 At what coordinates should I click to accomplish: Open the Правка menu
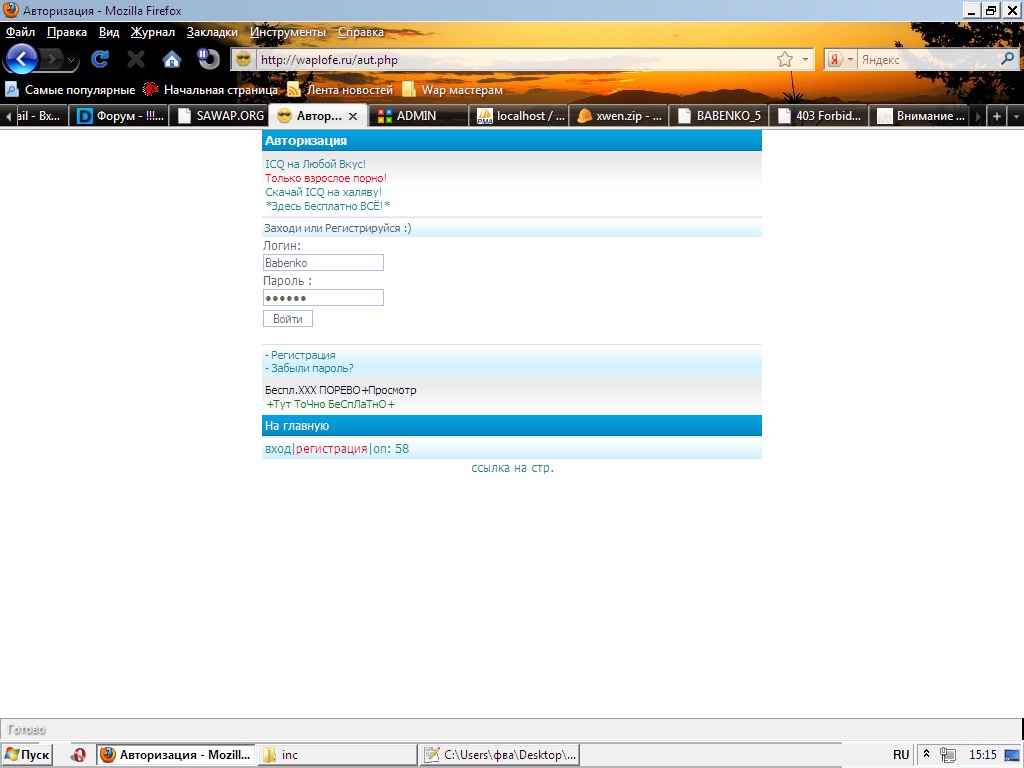click(x=67, y=31)
